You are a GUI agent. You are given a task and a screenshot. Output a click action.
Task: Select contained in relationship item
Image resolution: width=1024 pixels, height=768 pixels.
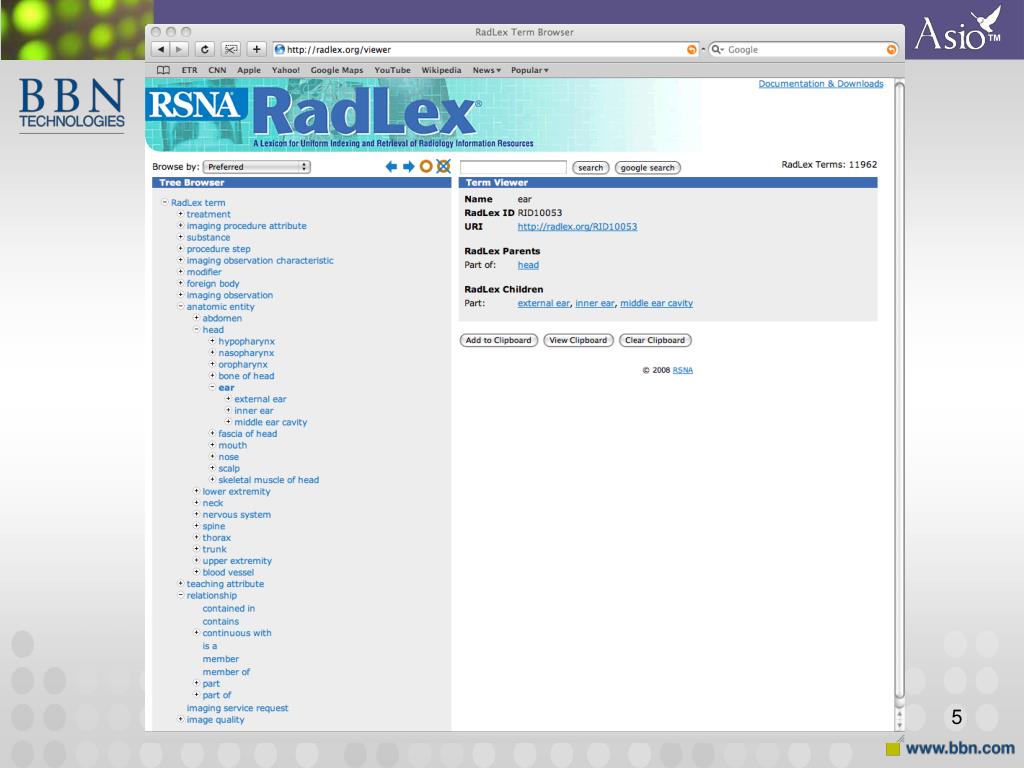pyautogui.click(x=229, y=609)
